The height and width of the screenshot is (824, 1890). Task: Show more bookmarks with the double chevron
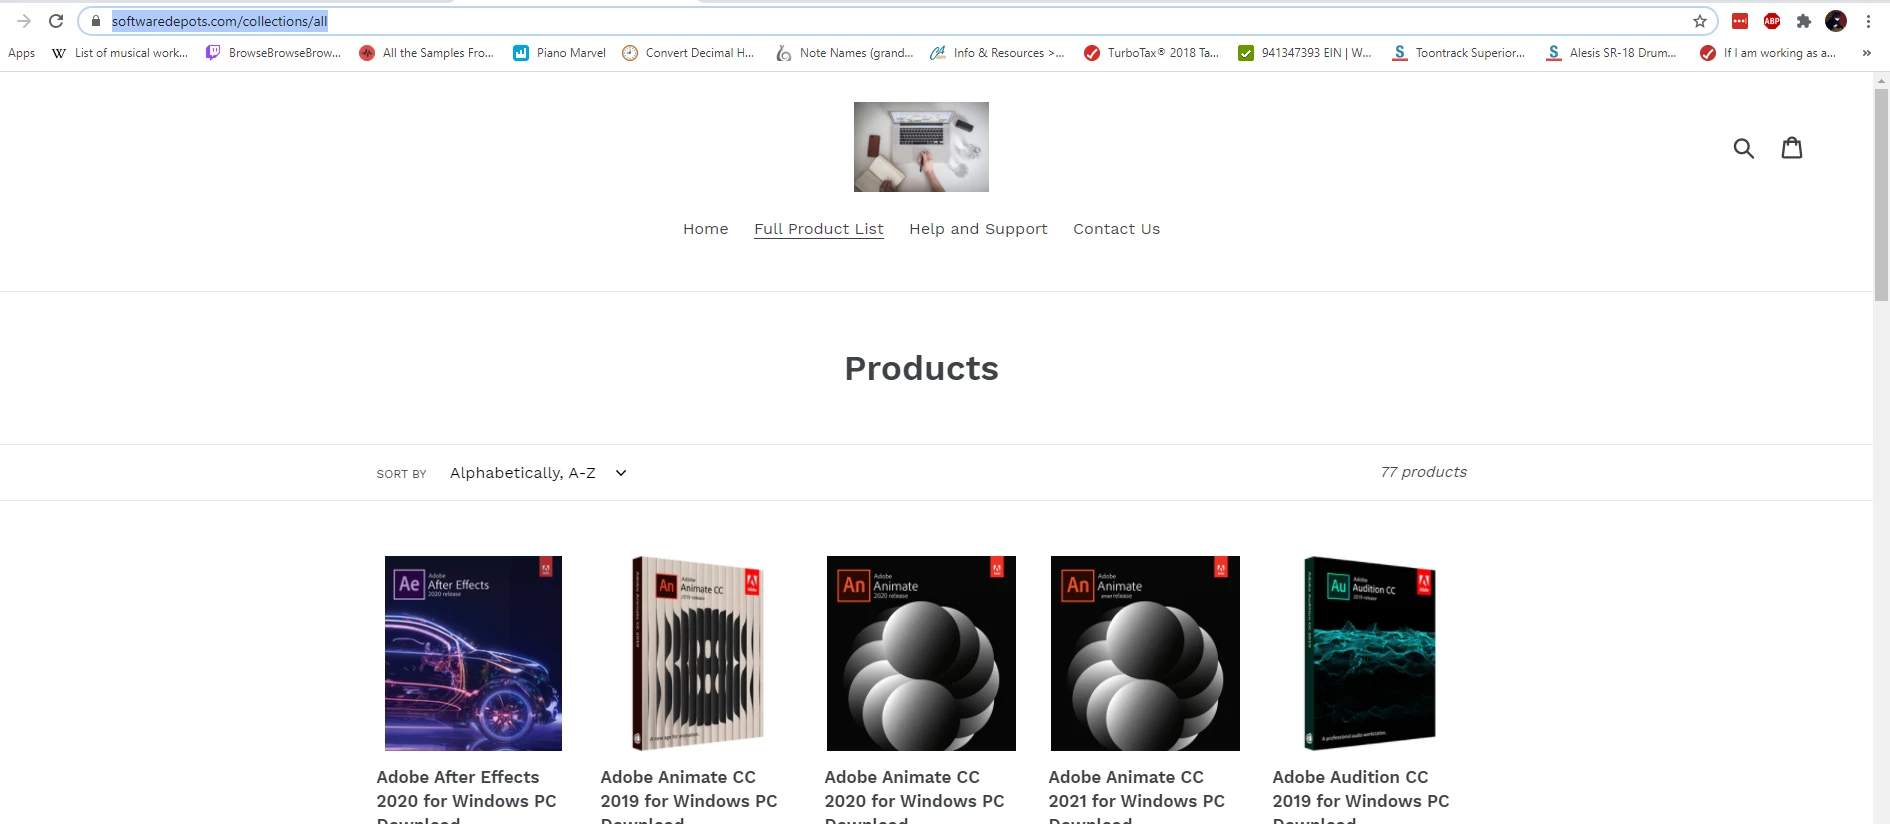click(x=1866, y=53)
